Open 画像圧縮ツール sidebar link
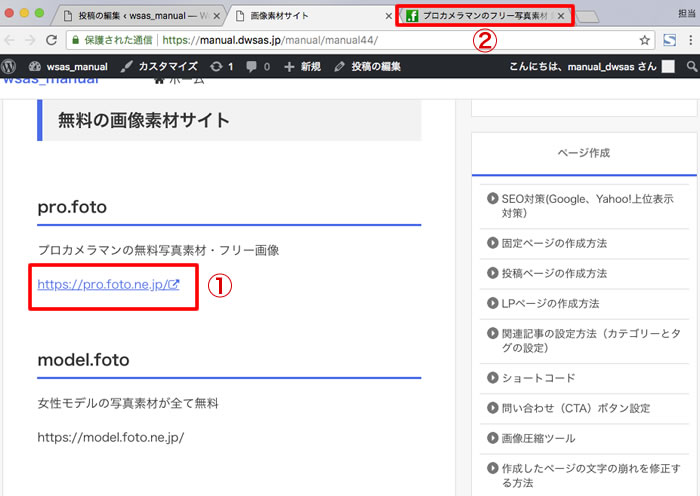Screen dimensions: 700x496 538,438
